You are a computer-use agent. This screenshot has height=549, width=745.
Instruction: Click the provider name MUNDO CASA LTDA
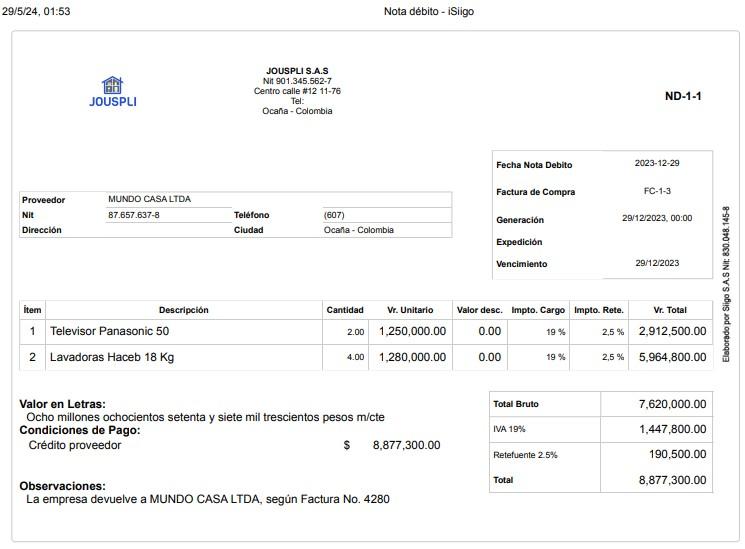pos(149,199)
